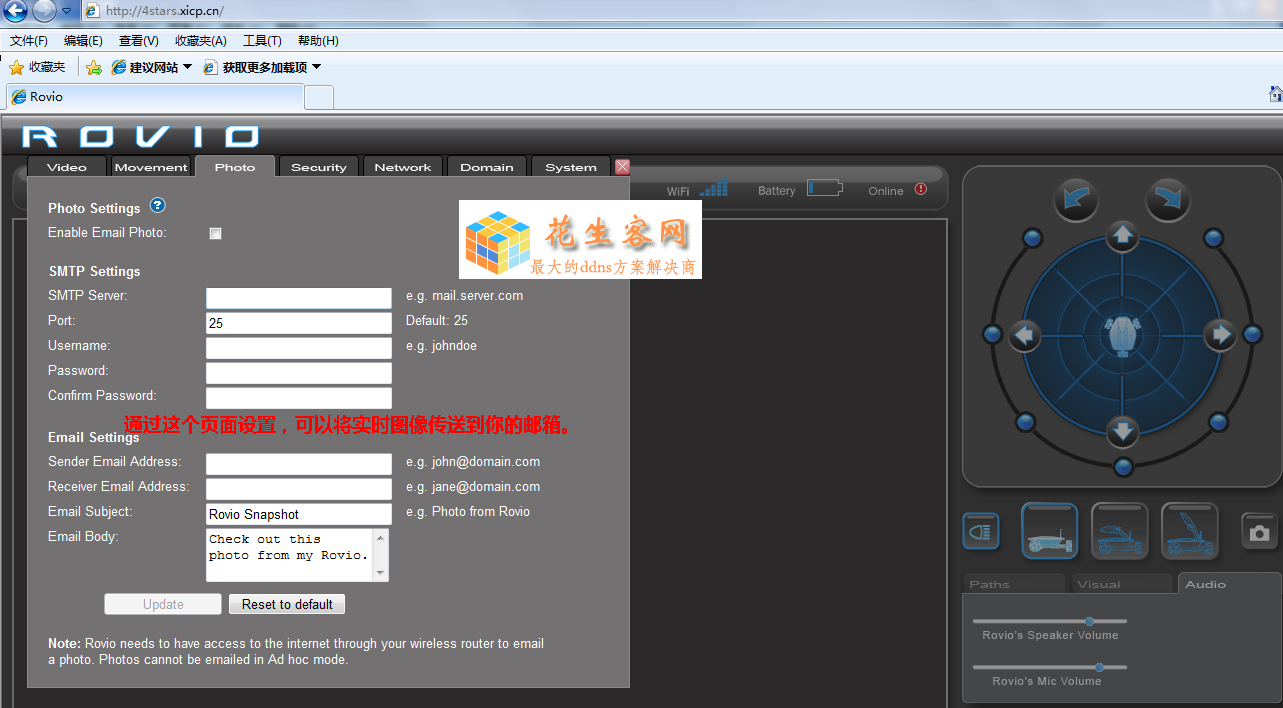Open the 编辑(E) menu

(83, 41)
